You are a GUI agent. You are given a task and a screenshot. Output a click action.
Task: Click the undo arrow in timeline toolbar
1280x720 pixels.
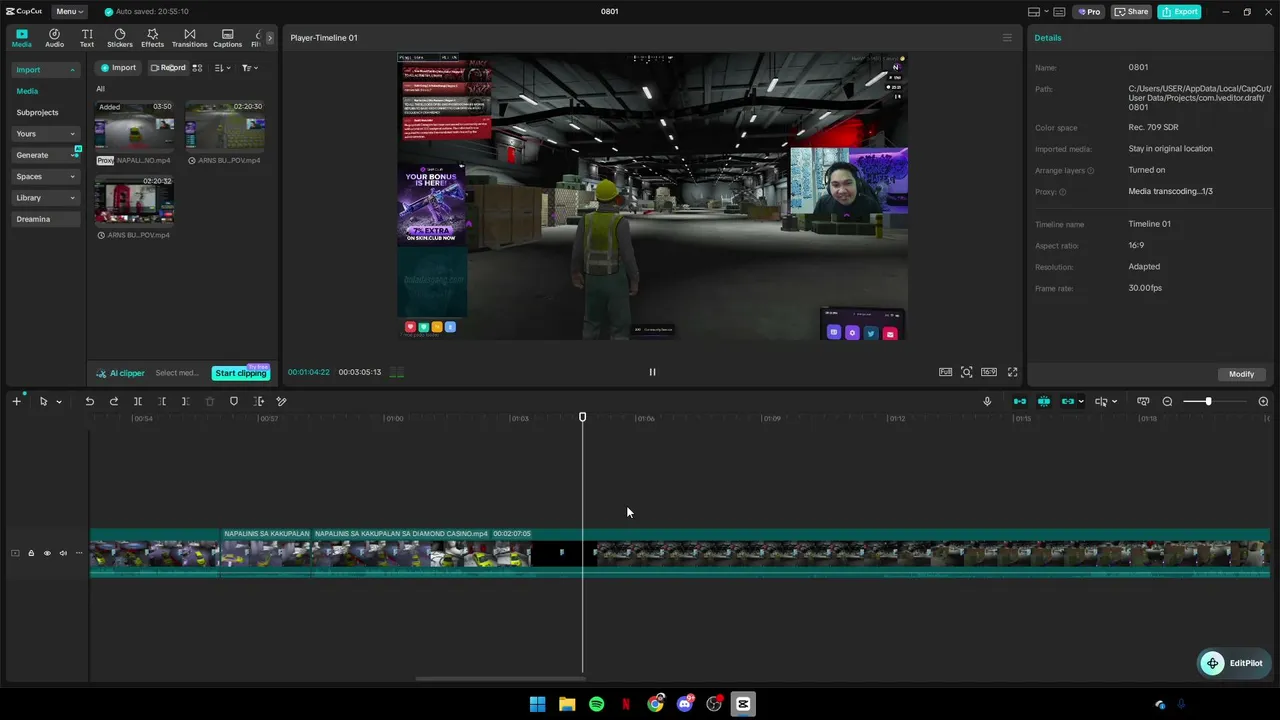click(x=89, y=401)
